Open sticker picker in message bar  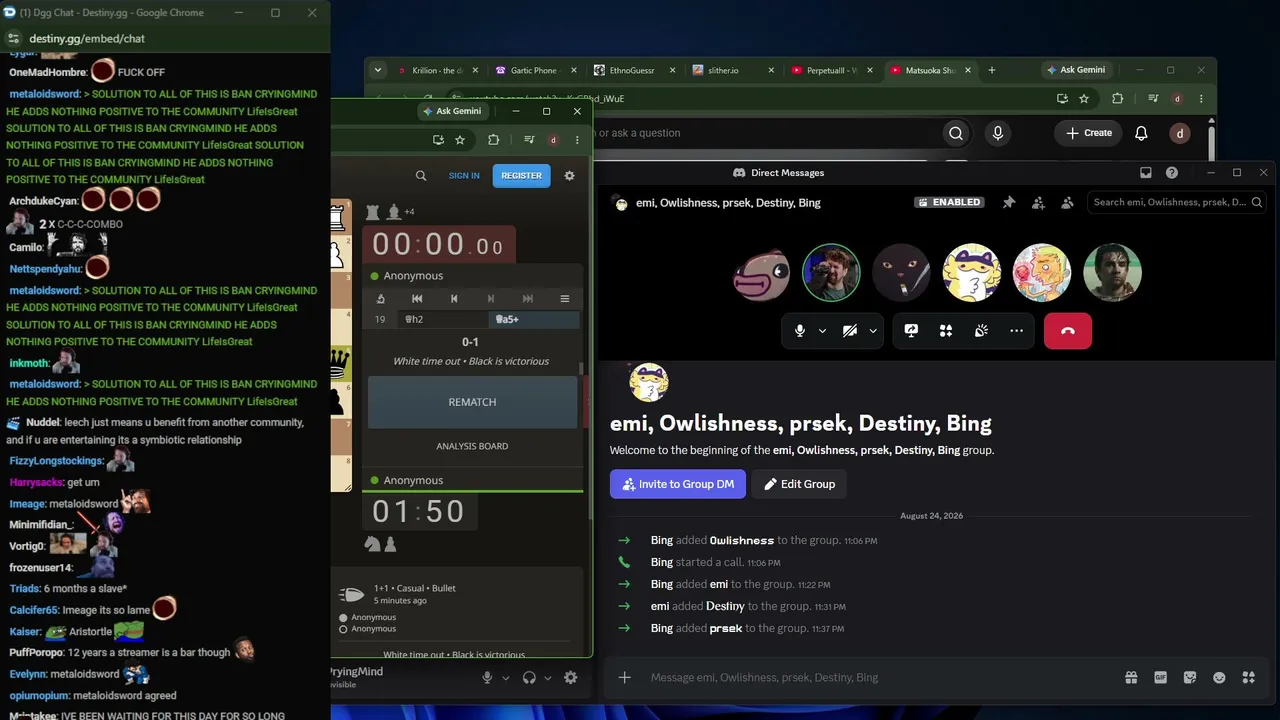pos(1190,677)
